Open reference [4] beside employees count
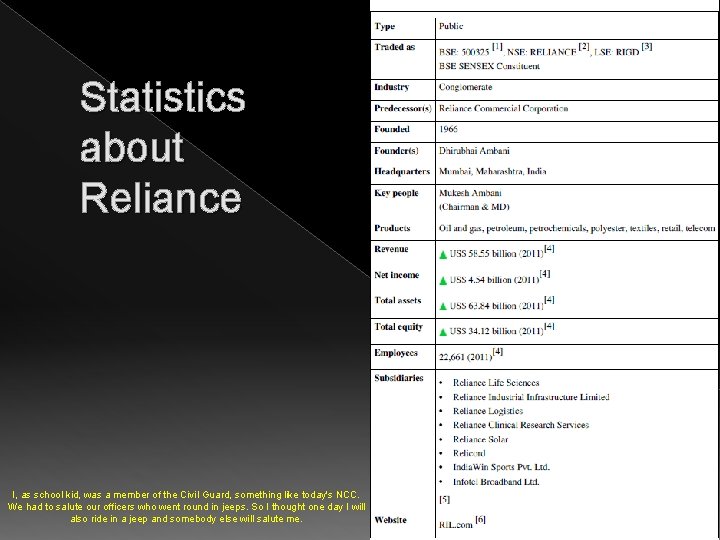 [x=498, y=351]
